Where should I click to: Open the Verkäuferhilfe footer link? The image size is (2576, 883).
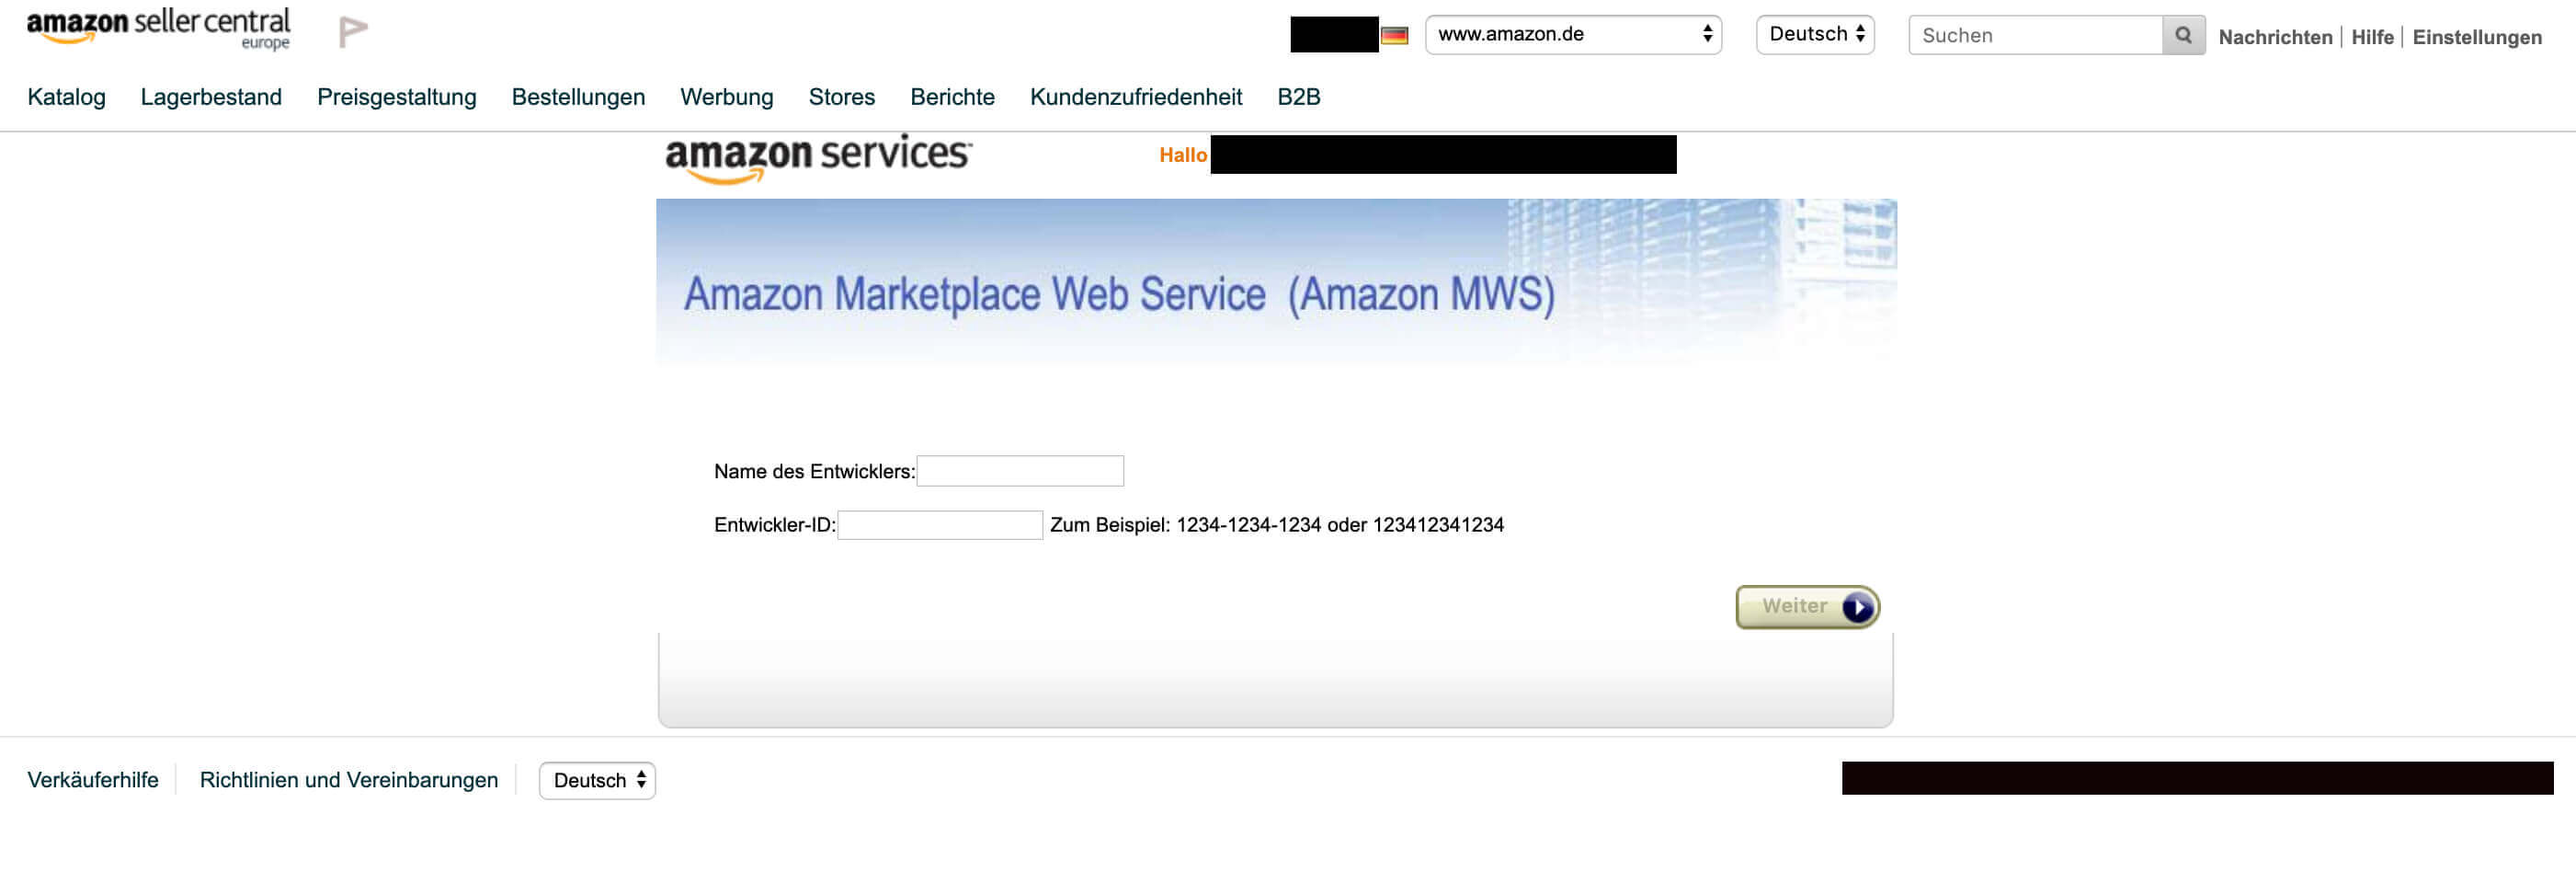click(93, 780)
